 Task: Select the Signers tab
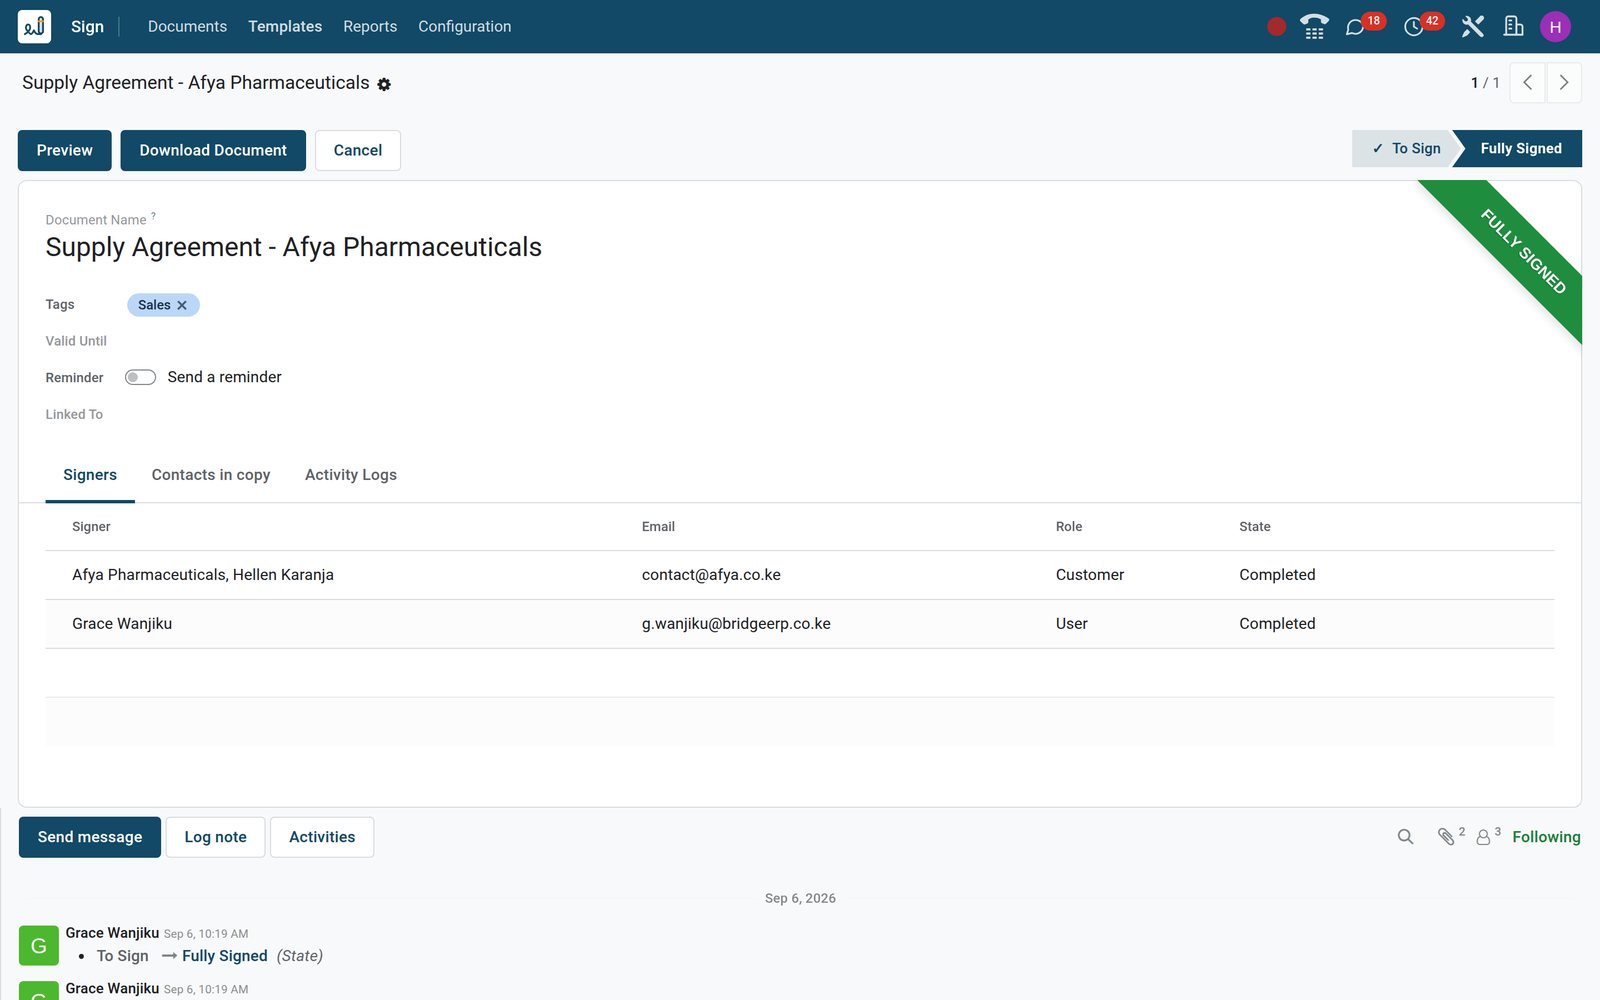click(x=90, y=475)
